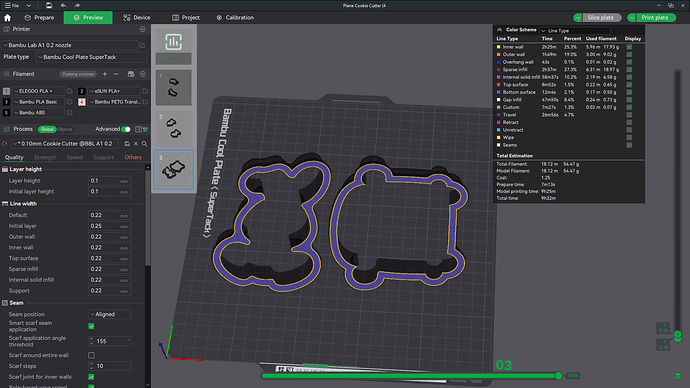Toggle the Advanced mode switch
690x388 pixels.
click(x=126, y=129)
